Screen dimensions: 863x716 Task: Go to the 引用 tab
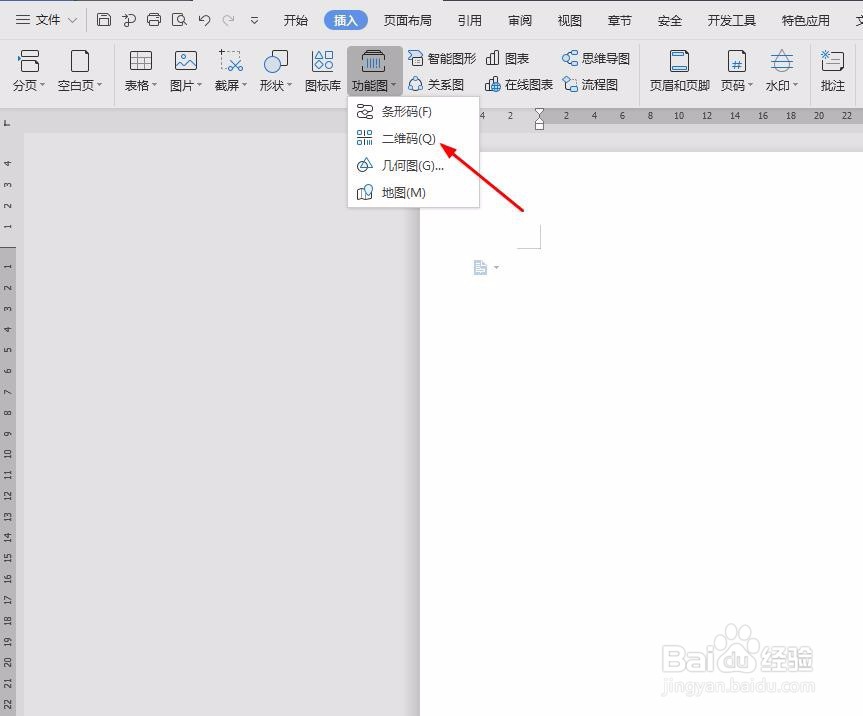(469, 20)
